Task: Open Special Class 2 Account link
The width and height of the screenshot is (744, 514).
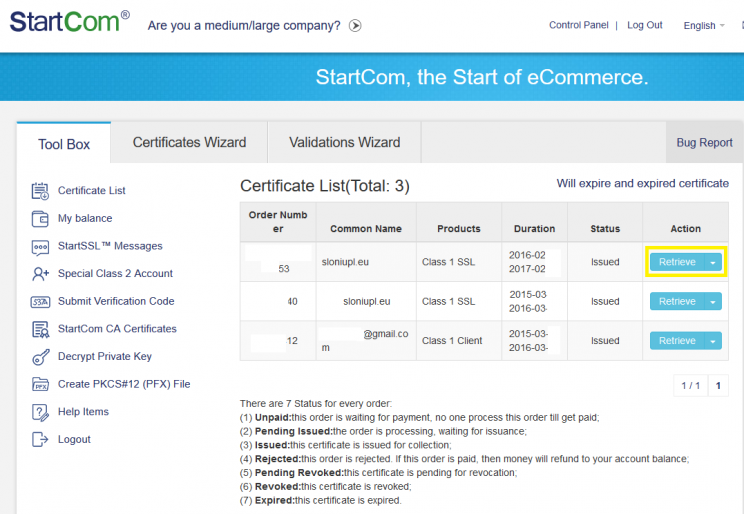Action: [115, 273]
